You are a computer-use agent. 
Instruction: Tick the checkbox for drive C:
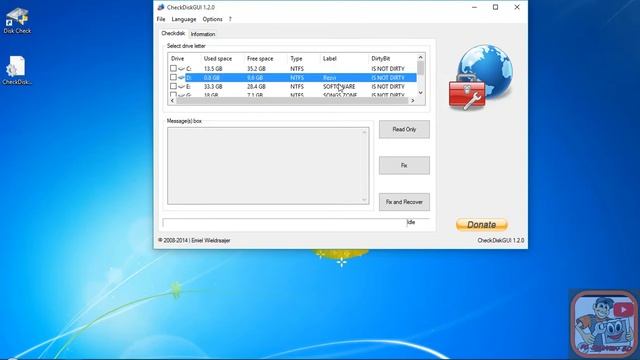pyautogui.click(x=173, y=68)
